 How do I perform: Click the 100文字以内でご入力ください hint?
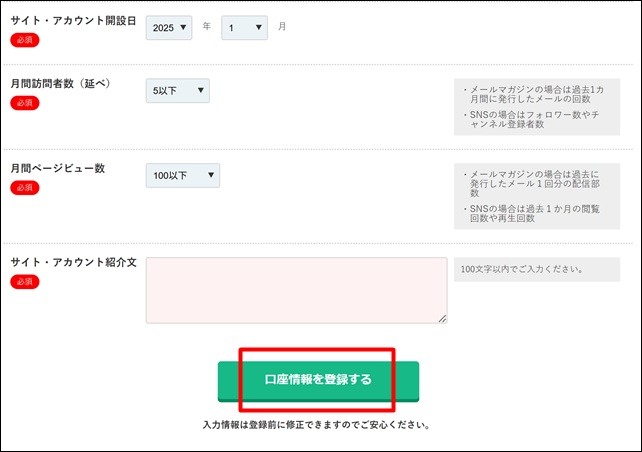pos(522,269)
